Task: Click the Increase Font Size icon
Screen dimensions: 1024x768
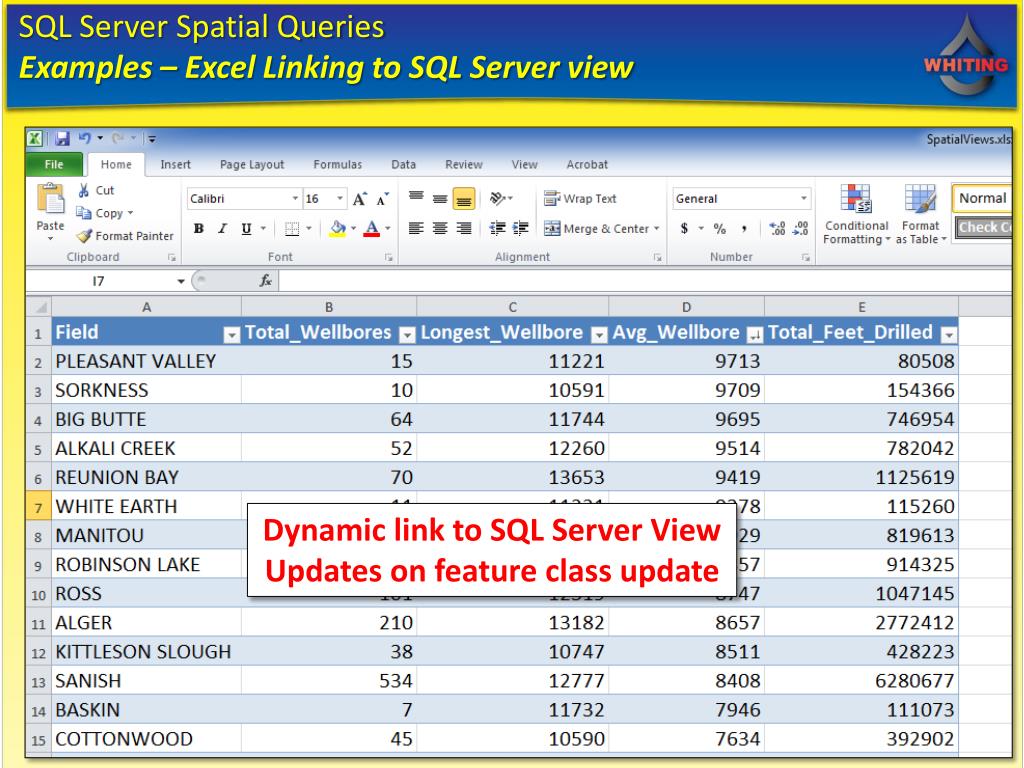Action: [359, 199]
